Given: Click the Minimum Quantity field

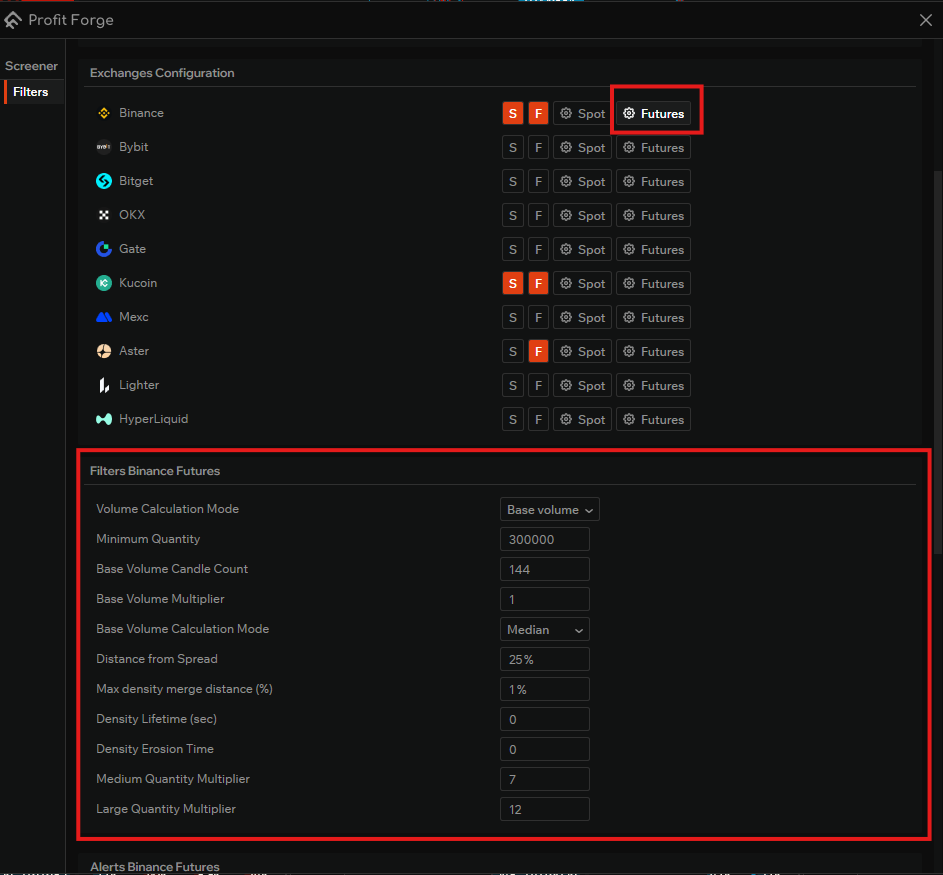Looking at the screenshot, I should [x=545, y=539].
